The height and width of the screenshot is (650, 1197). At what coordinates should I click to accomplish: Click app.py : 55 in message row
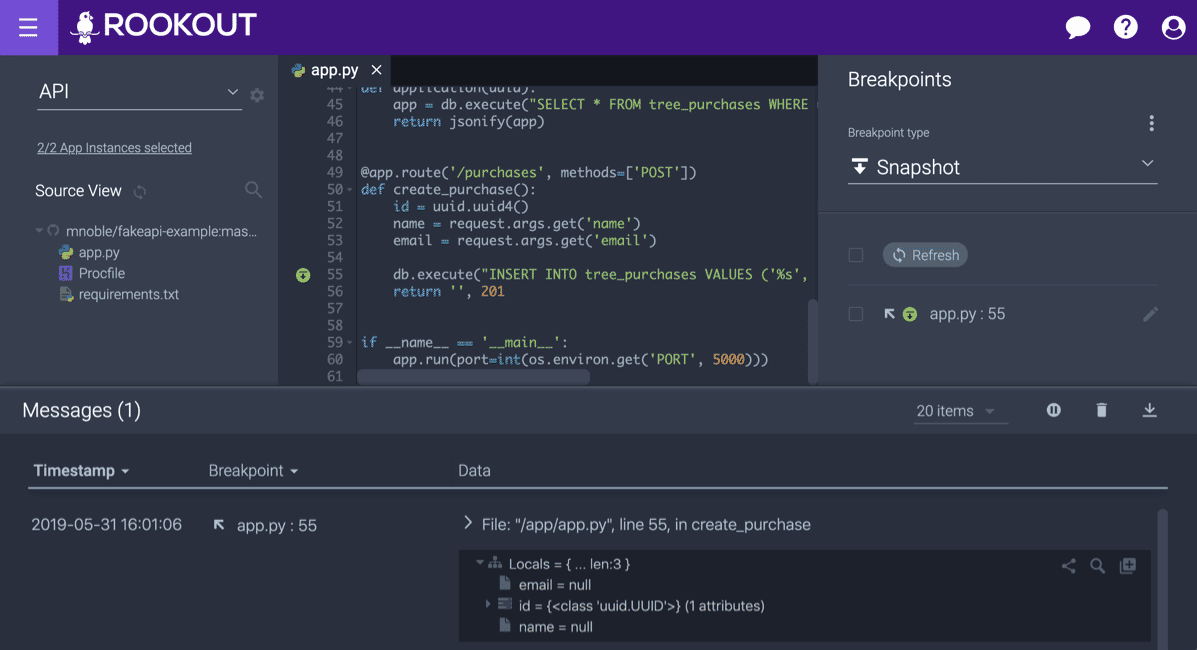[276, 525]
